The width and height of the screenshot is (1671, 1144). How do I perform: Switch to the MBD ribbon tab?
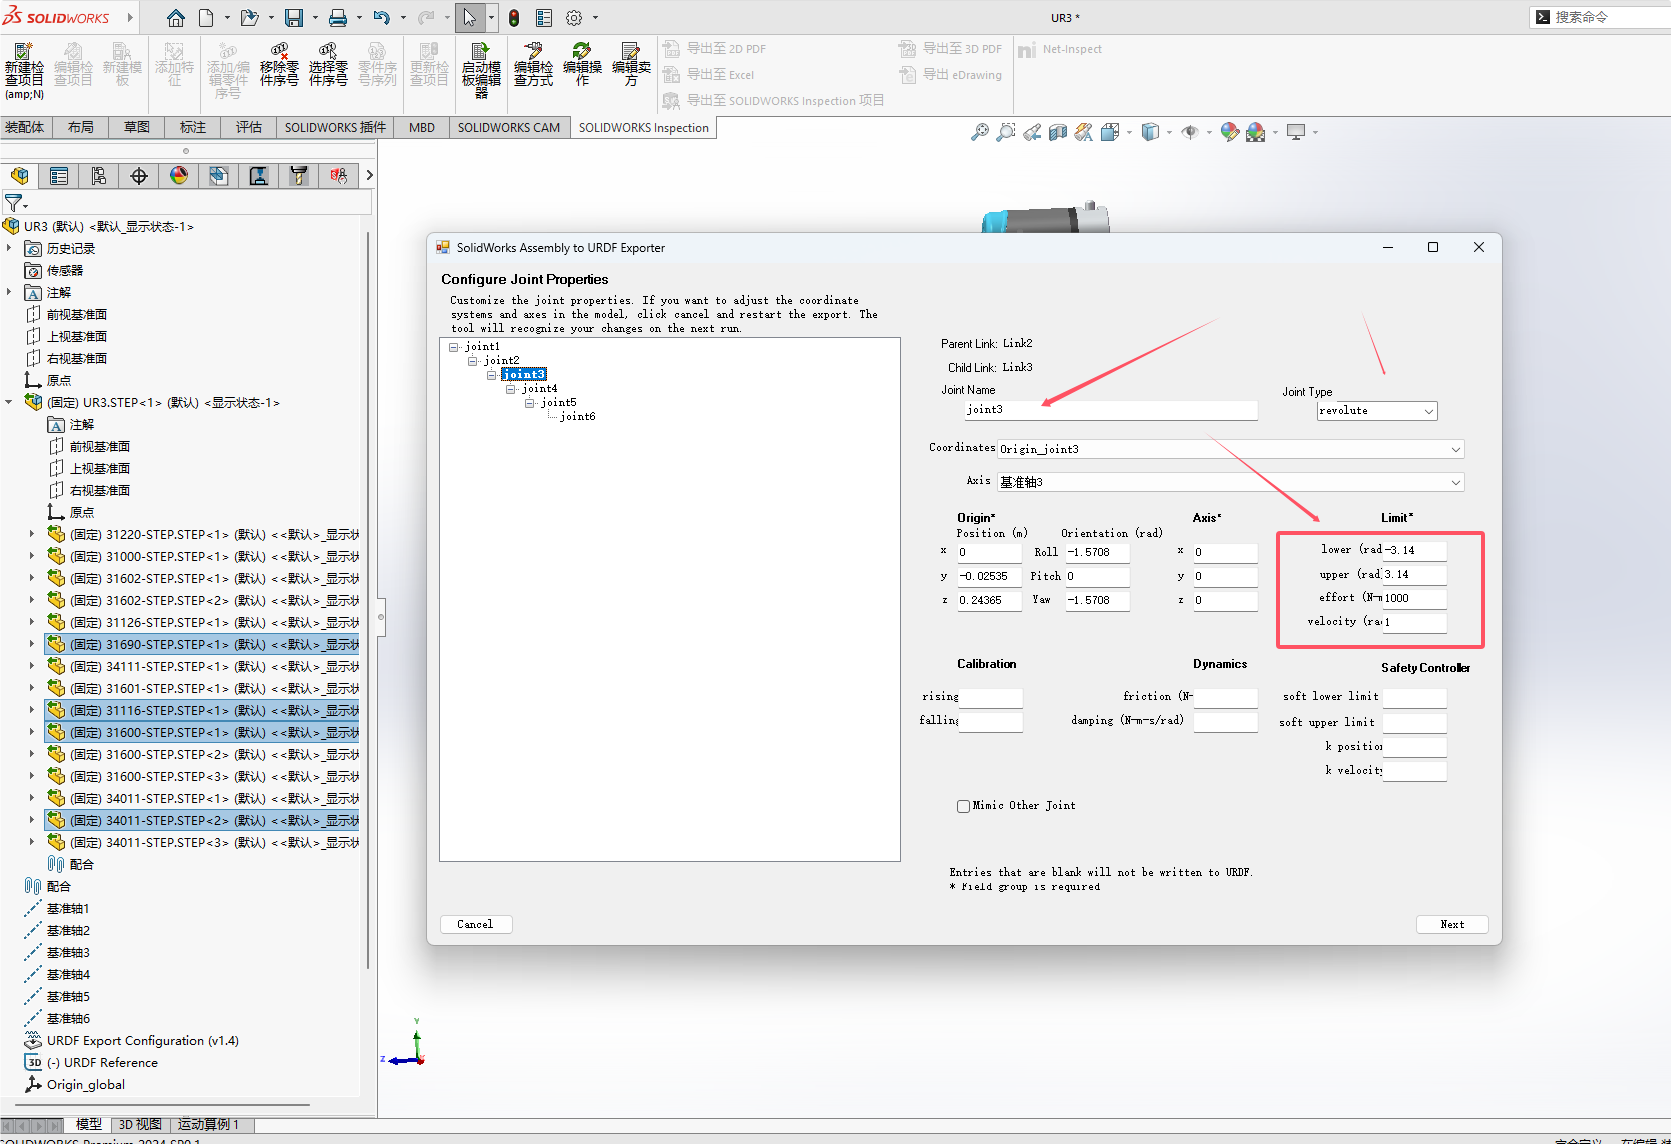(x=420, y=127)
